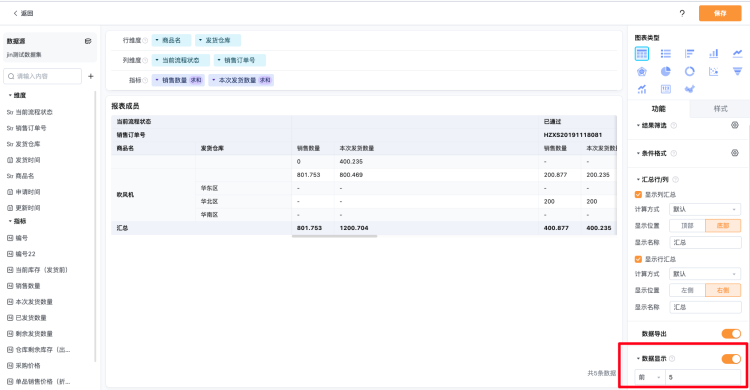The image size is (750, 390).
Task: Collapse the 汇总行/列 section
Action: point(638,179)
